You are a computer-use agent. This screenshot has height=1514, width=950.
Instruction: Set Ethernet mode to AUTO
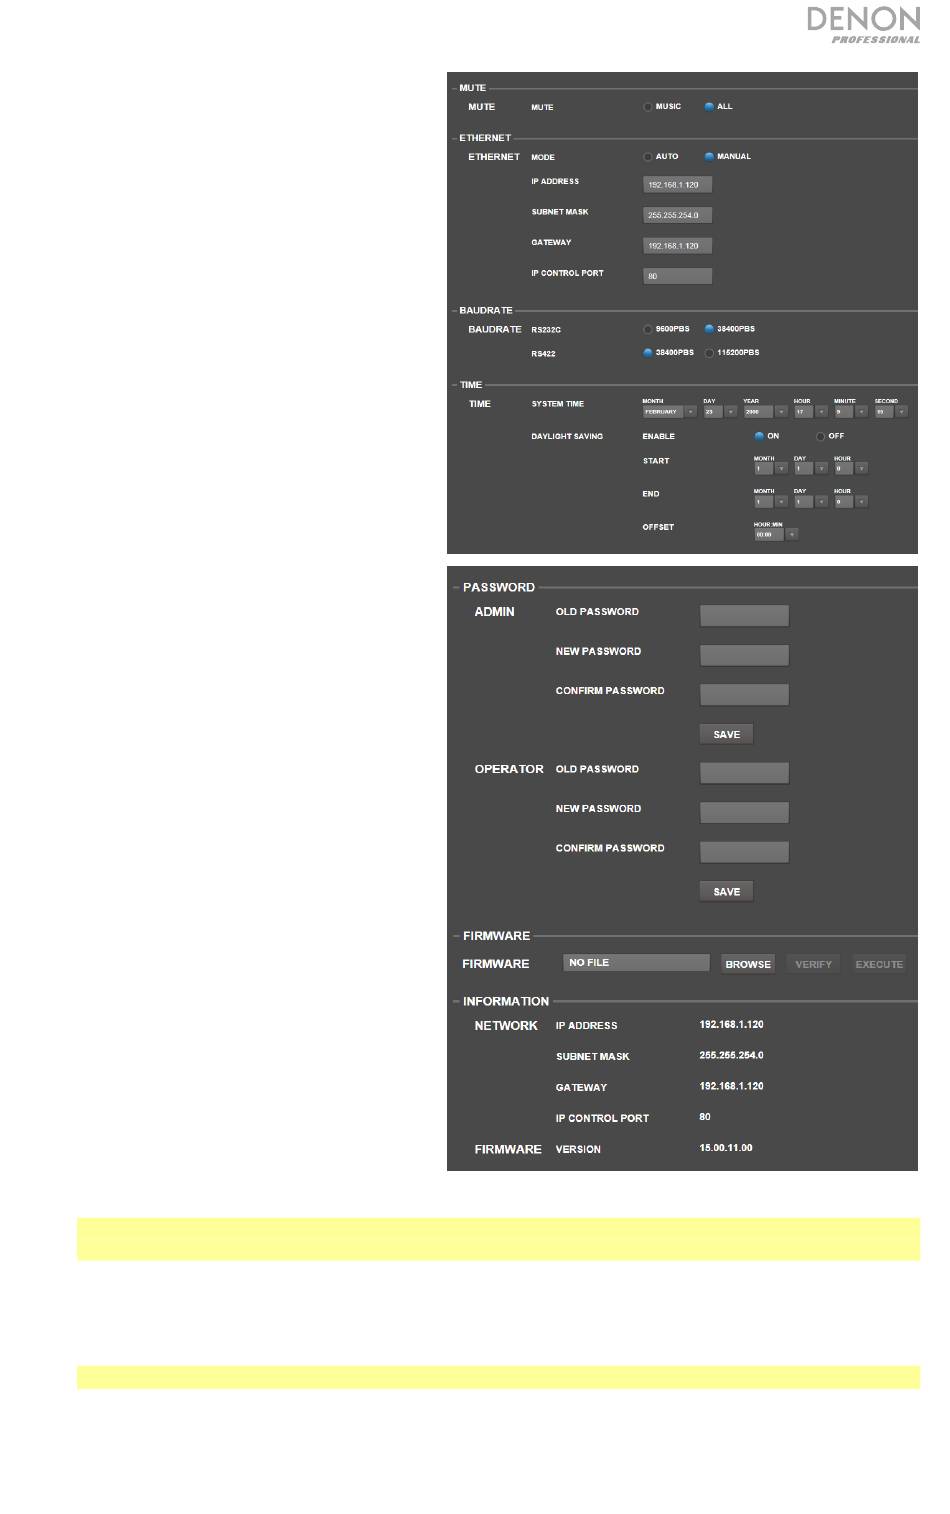[648, 157]
